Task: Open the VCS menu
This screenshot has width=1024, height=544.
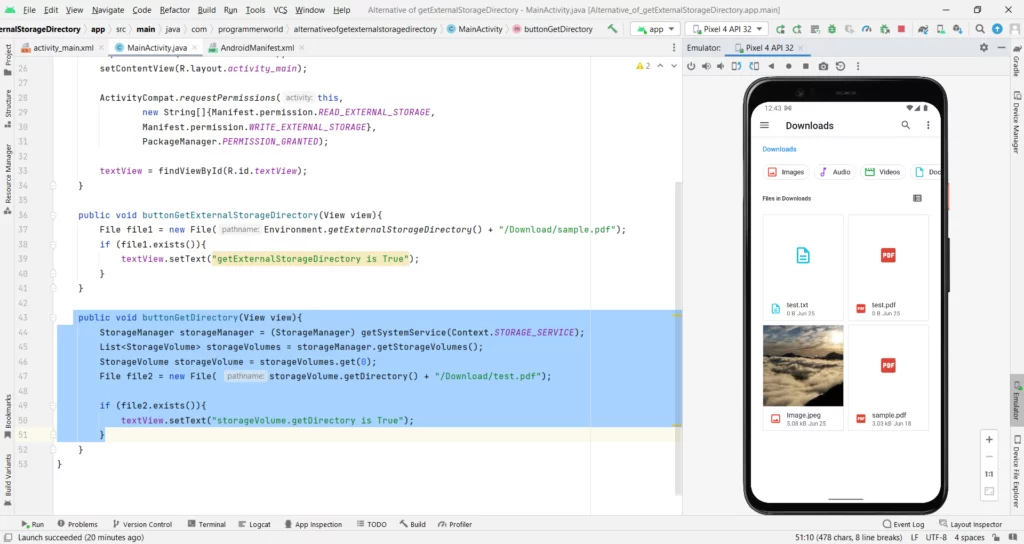Action: pyautogui.click(x=280, y=10)
